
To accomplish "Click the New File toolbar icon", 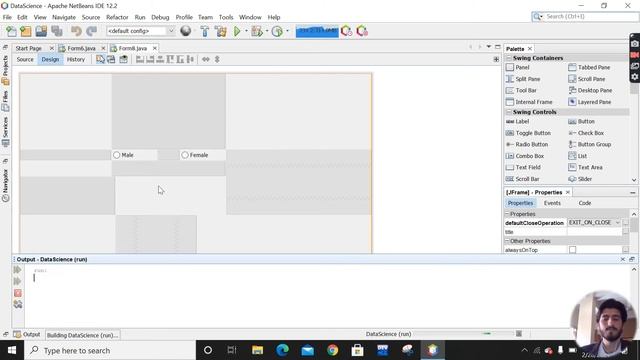I will (x=11, y=31).
